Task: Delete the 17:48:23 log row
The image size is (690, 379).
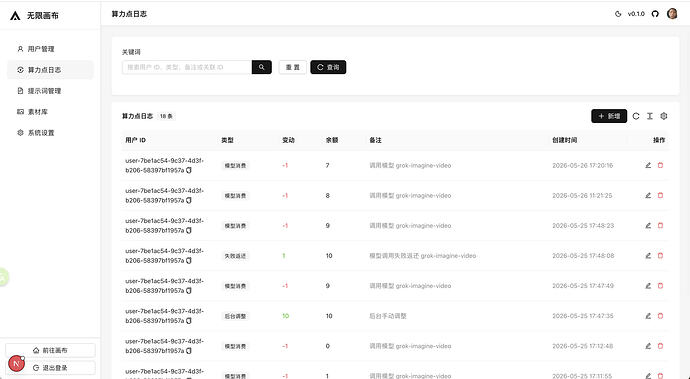Action: point(660,225)
